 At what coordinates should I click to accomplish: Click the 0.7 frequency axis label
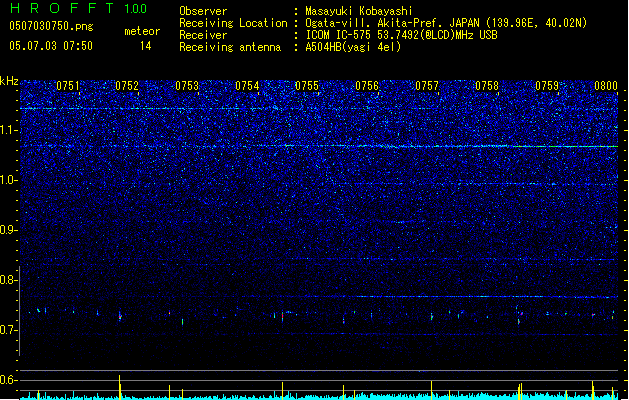point(8,330)
